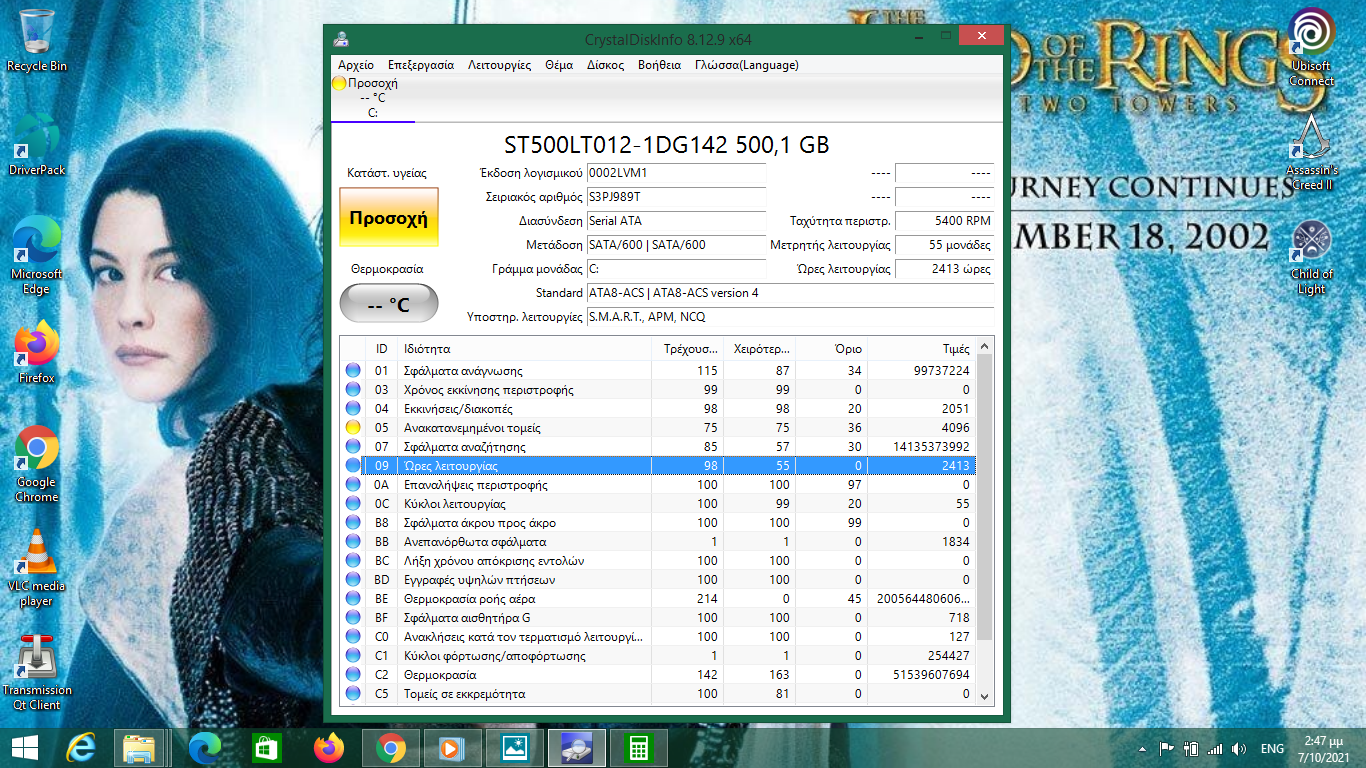
Task: Click the volume speaker icon in the tray
Action: point(1240,749)
